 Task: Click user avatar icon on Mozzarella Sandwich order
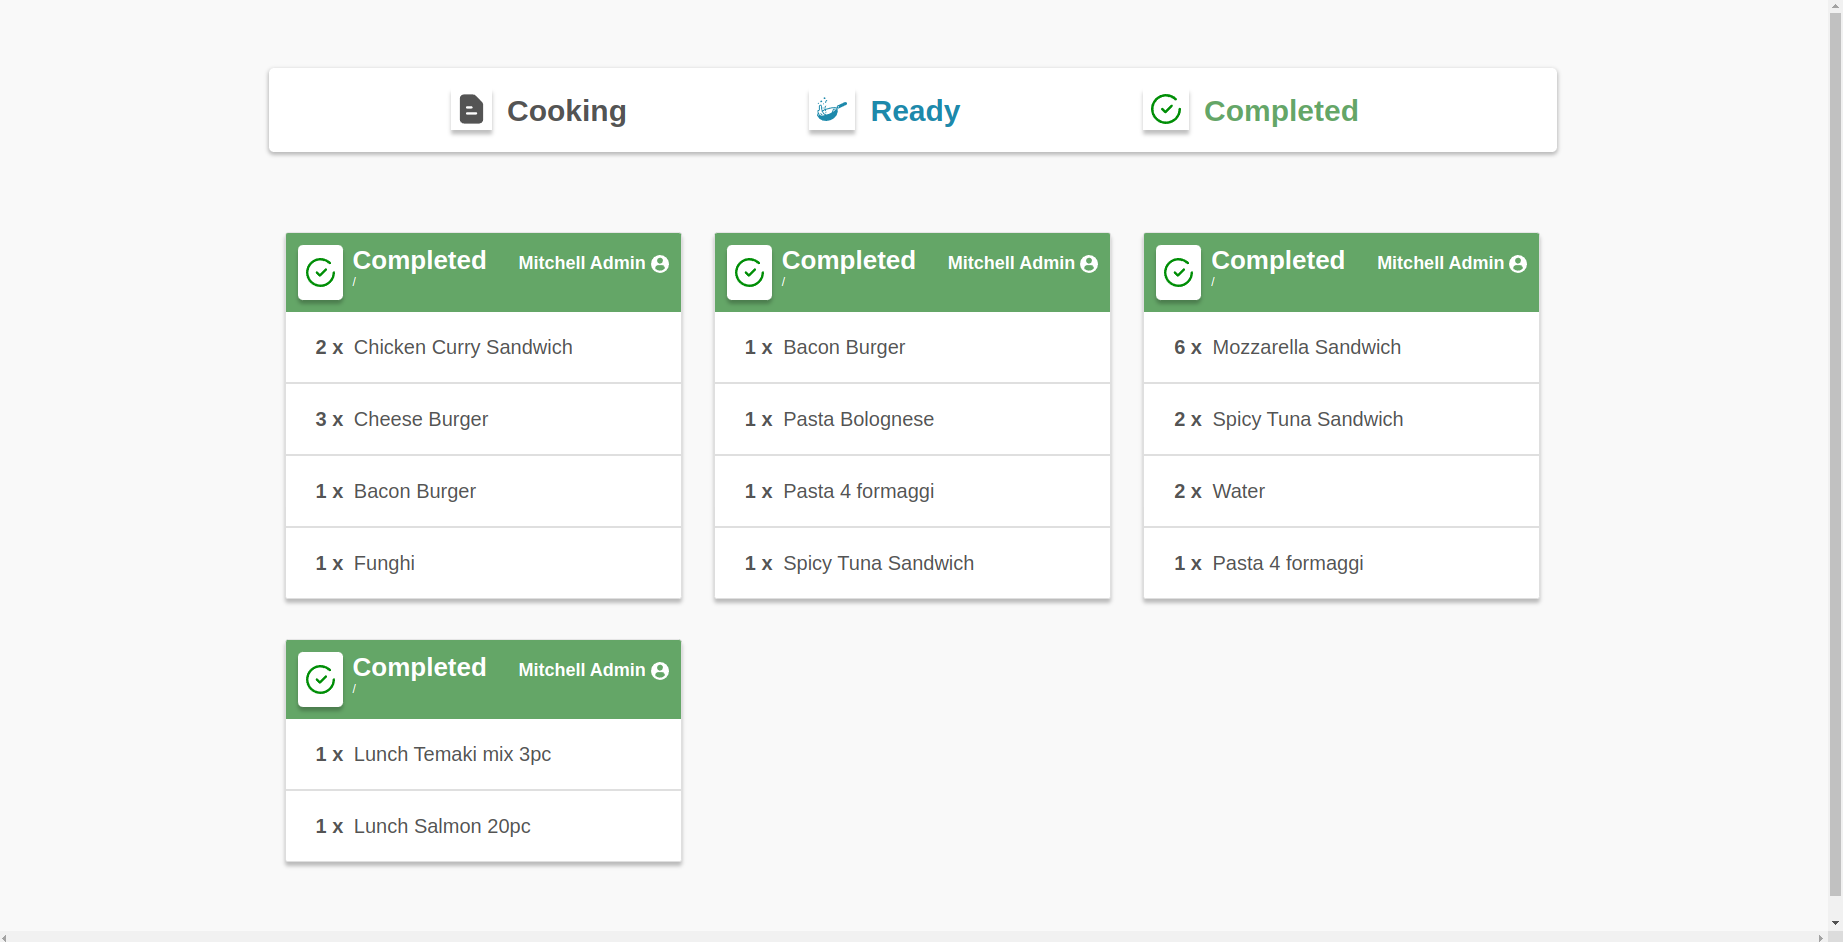pyautogui.click(x=1518, y=264)
